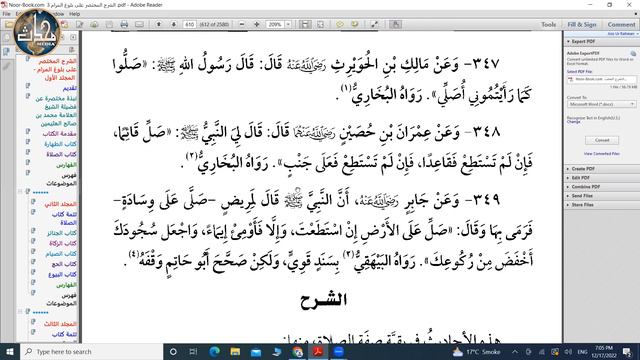The image size is (640, 360).
Task: Open the Windows Start menu
Action: pyautogui.click(x=10, y=351)
